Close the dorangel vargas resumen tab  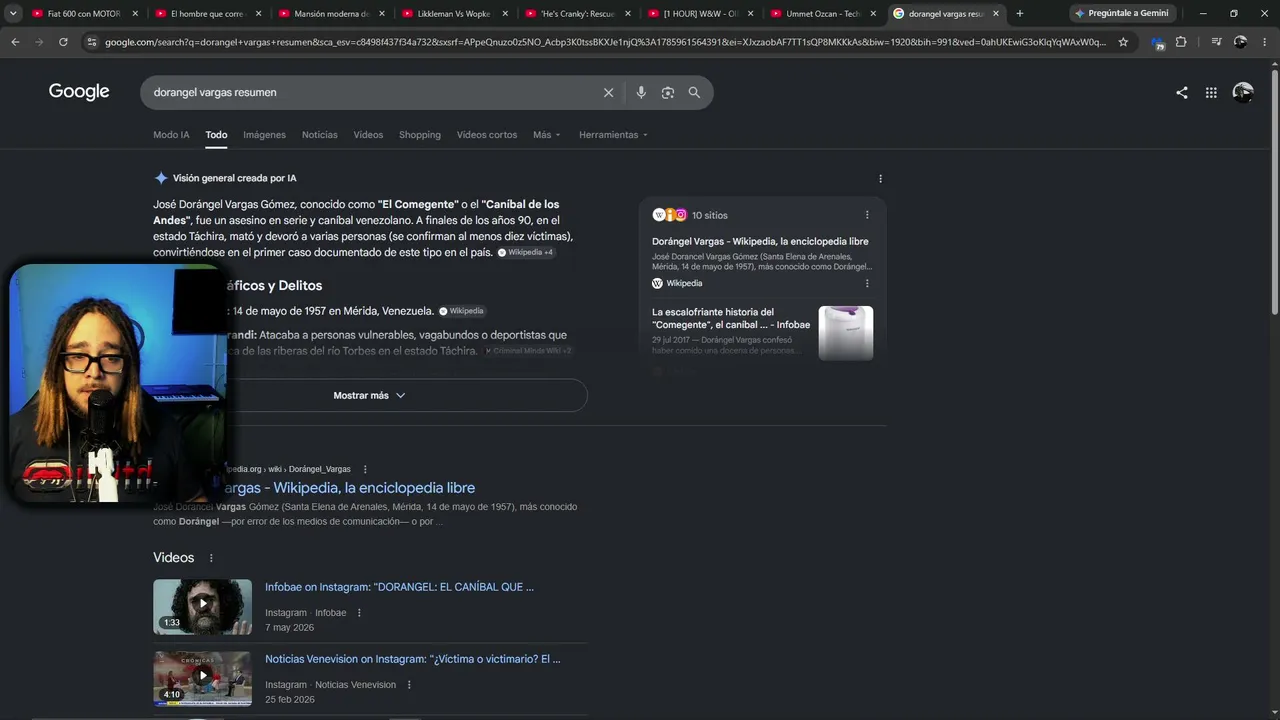click(x=996, y=14)
